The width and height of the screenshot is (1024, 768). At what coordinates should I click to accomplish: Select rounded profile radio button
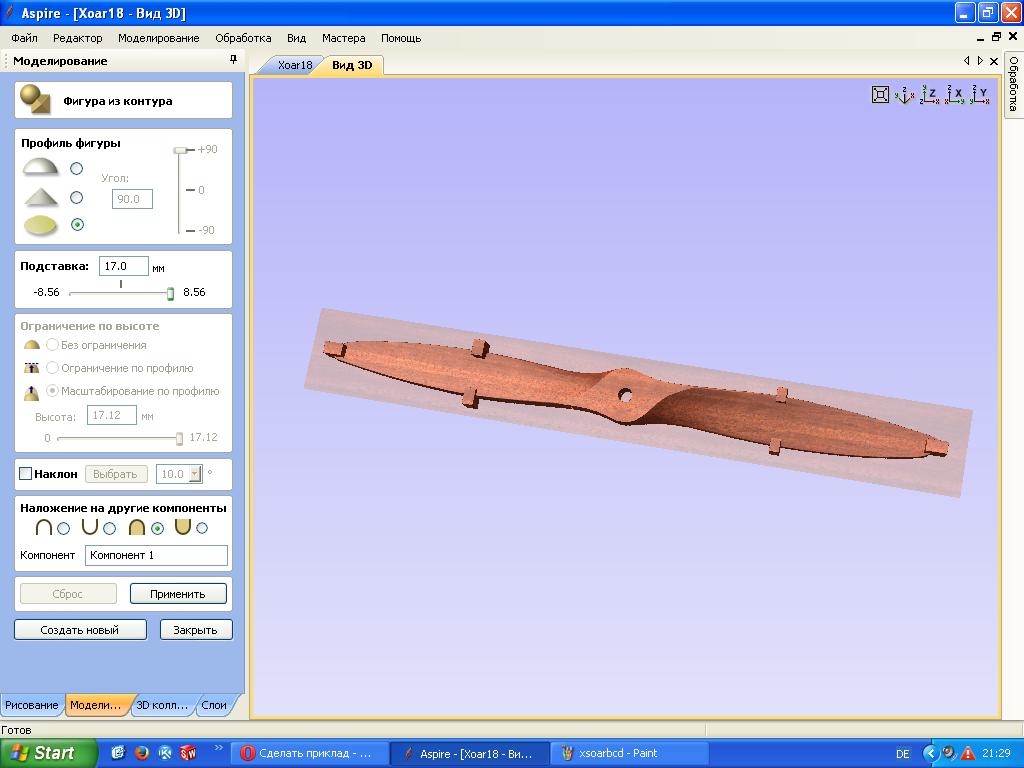[x=76, y=168]
